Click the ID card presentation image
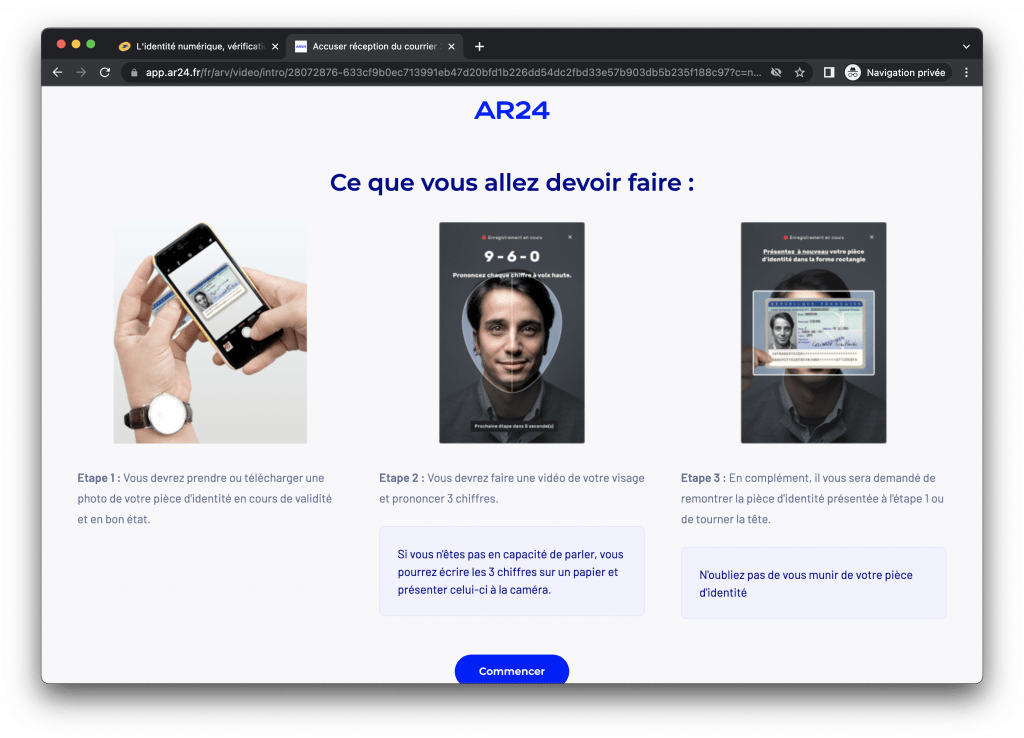1024x738 pixels. (x=814, y=332)
